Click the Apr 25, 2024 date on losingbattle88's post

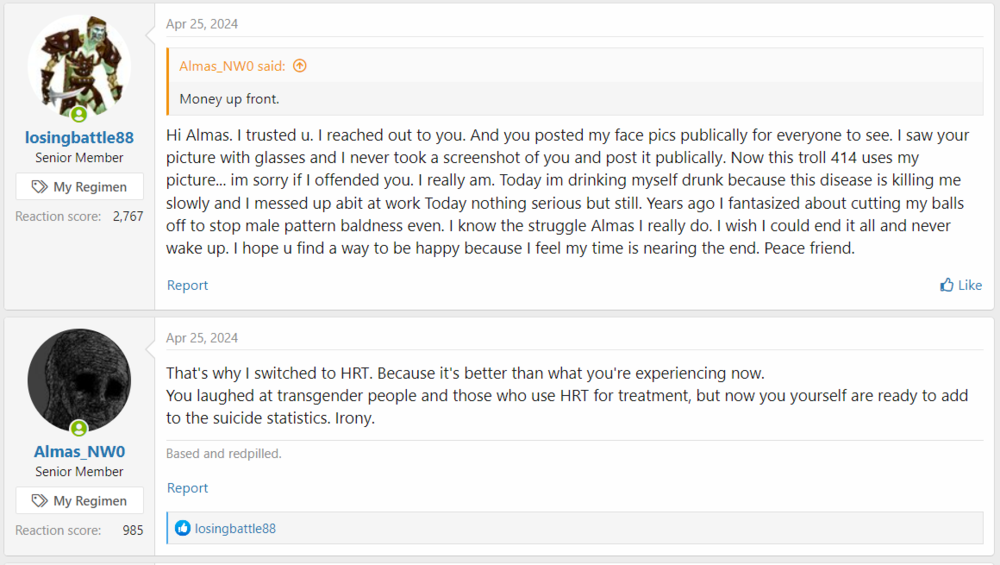[x=202, y=24]
